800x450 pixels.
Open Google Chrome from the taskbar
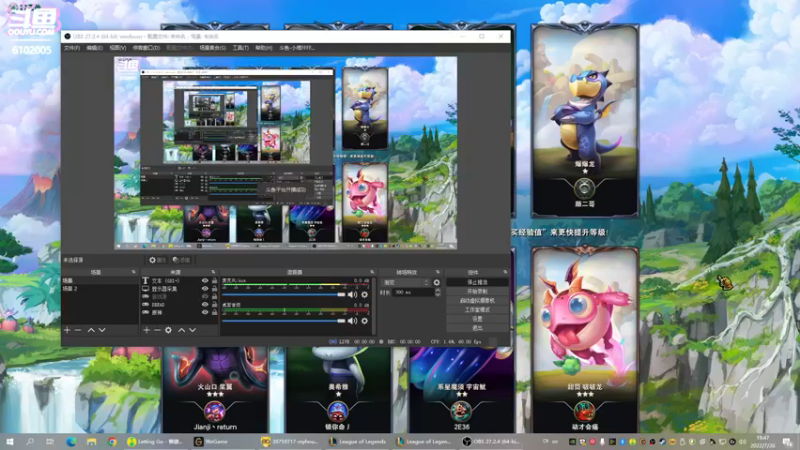pyautogui.click(x=112, y=441)
